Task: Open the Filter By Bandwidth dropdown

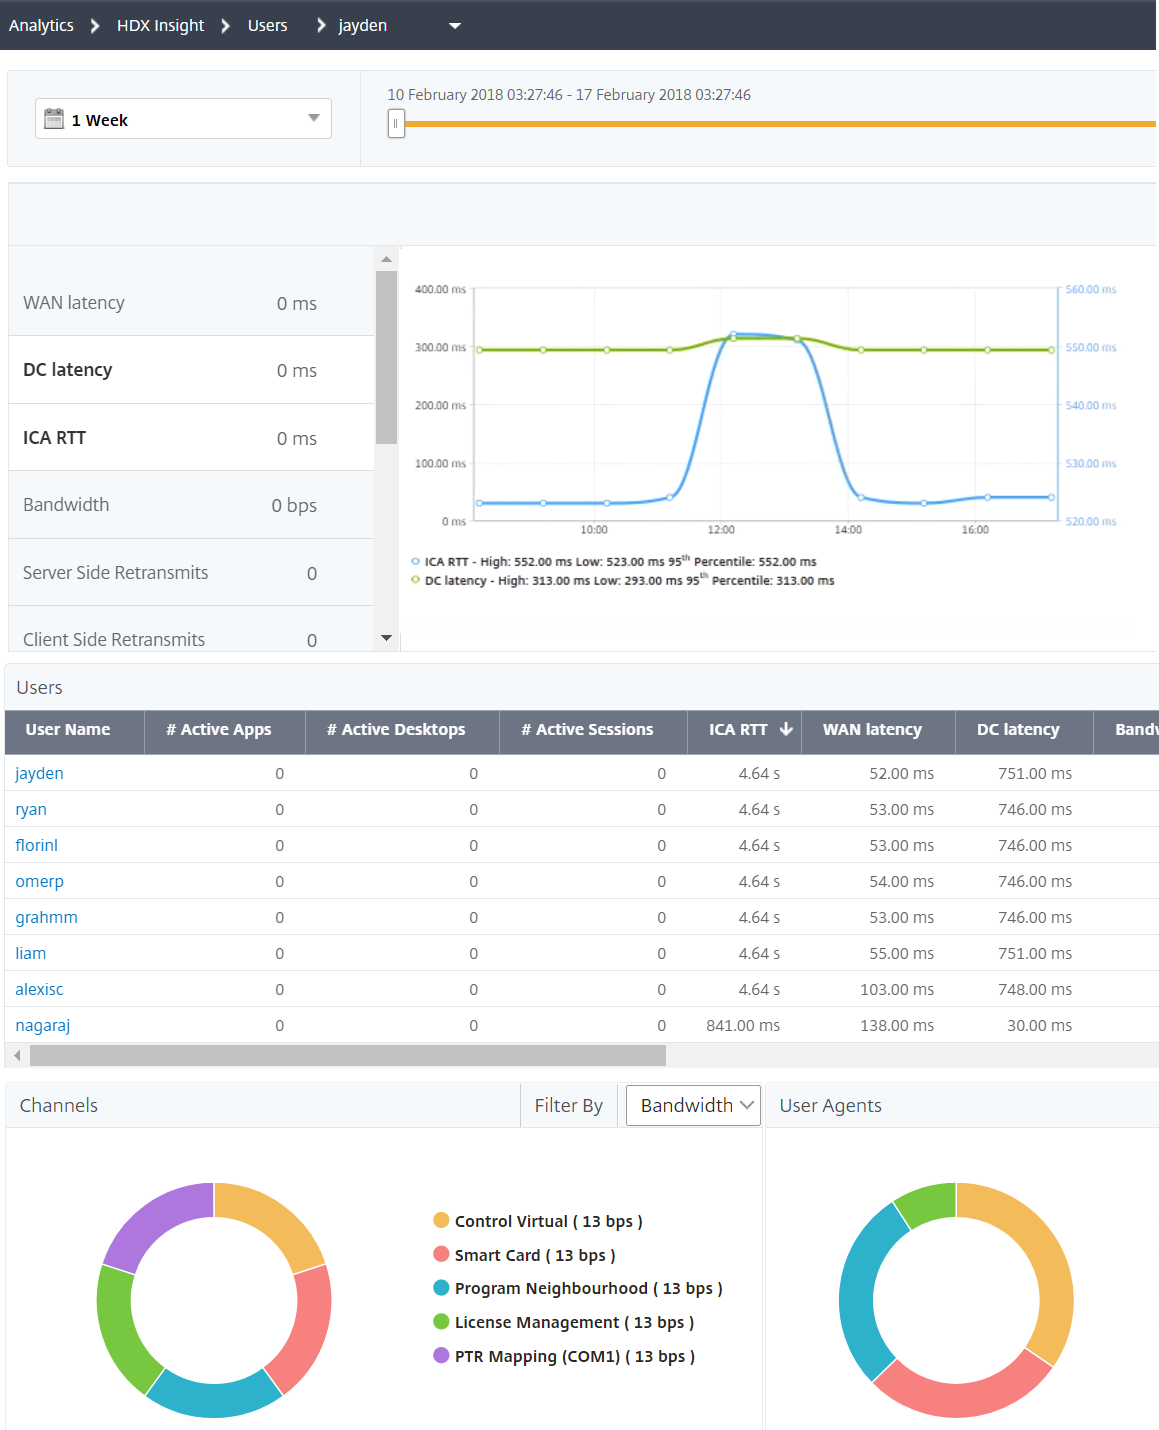Action: coord(693,1105)
